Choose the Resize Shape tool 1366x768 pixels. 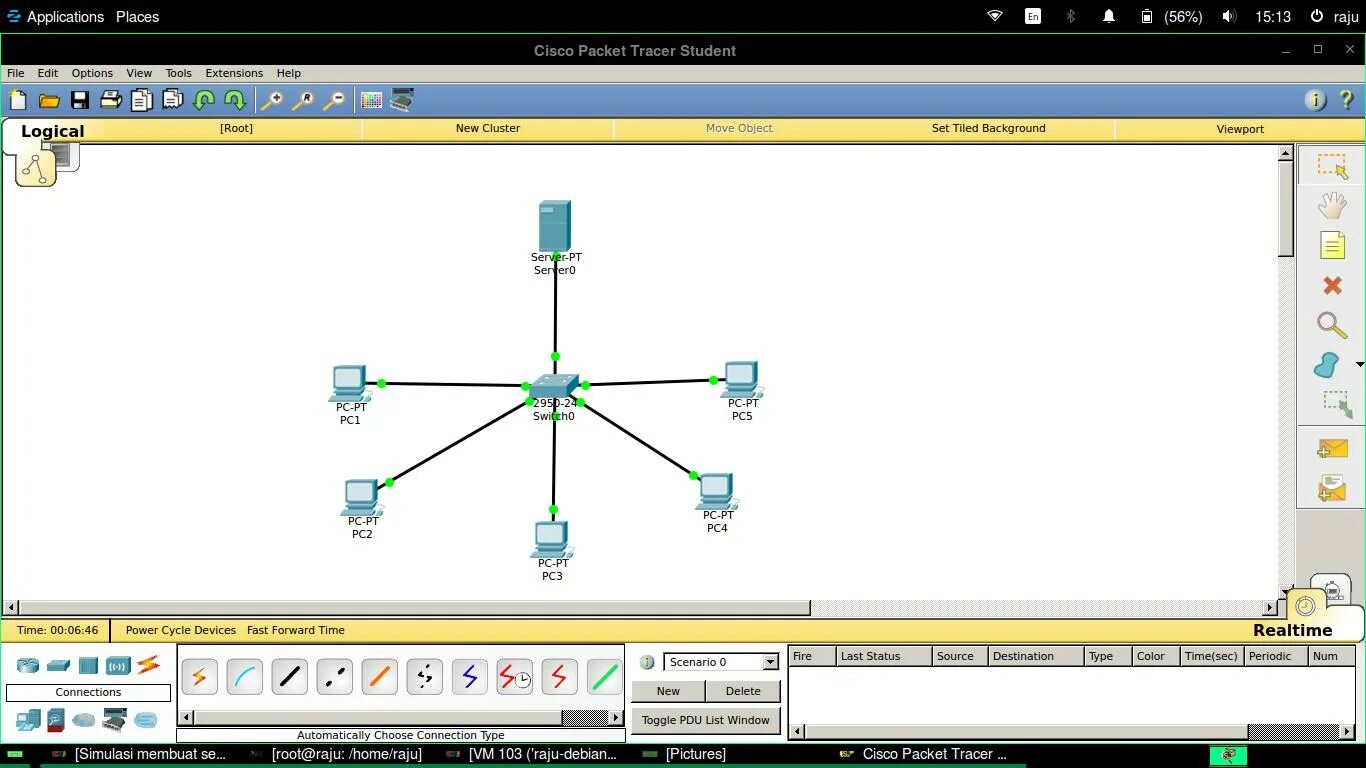tap(1336, 404)
